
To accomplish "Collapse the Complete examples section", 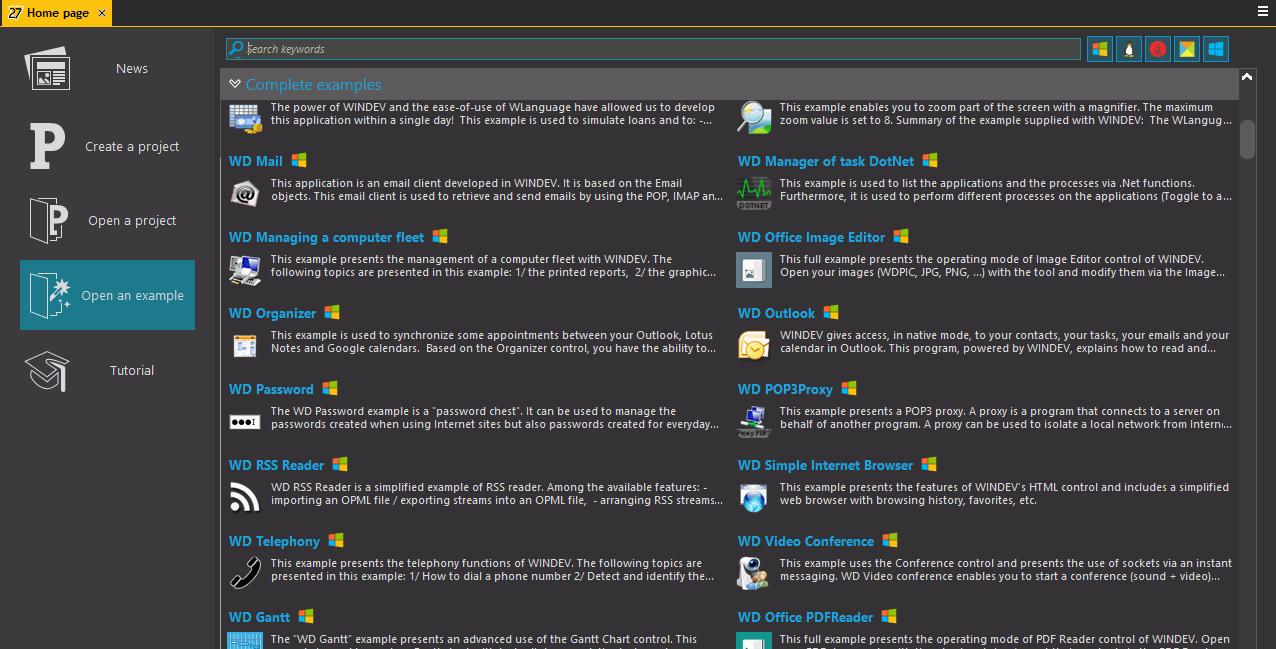I will [235, 84].
